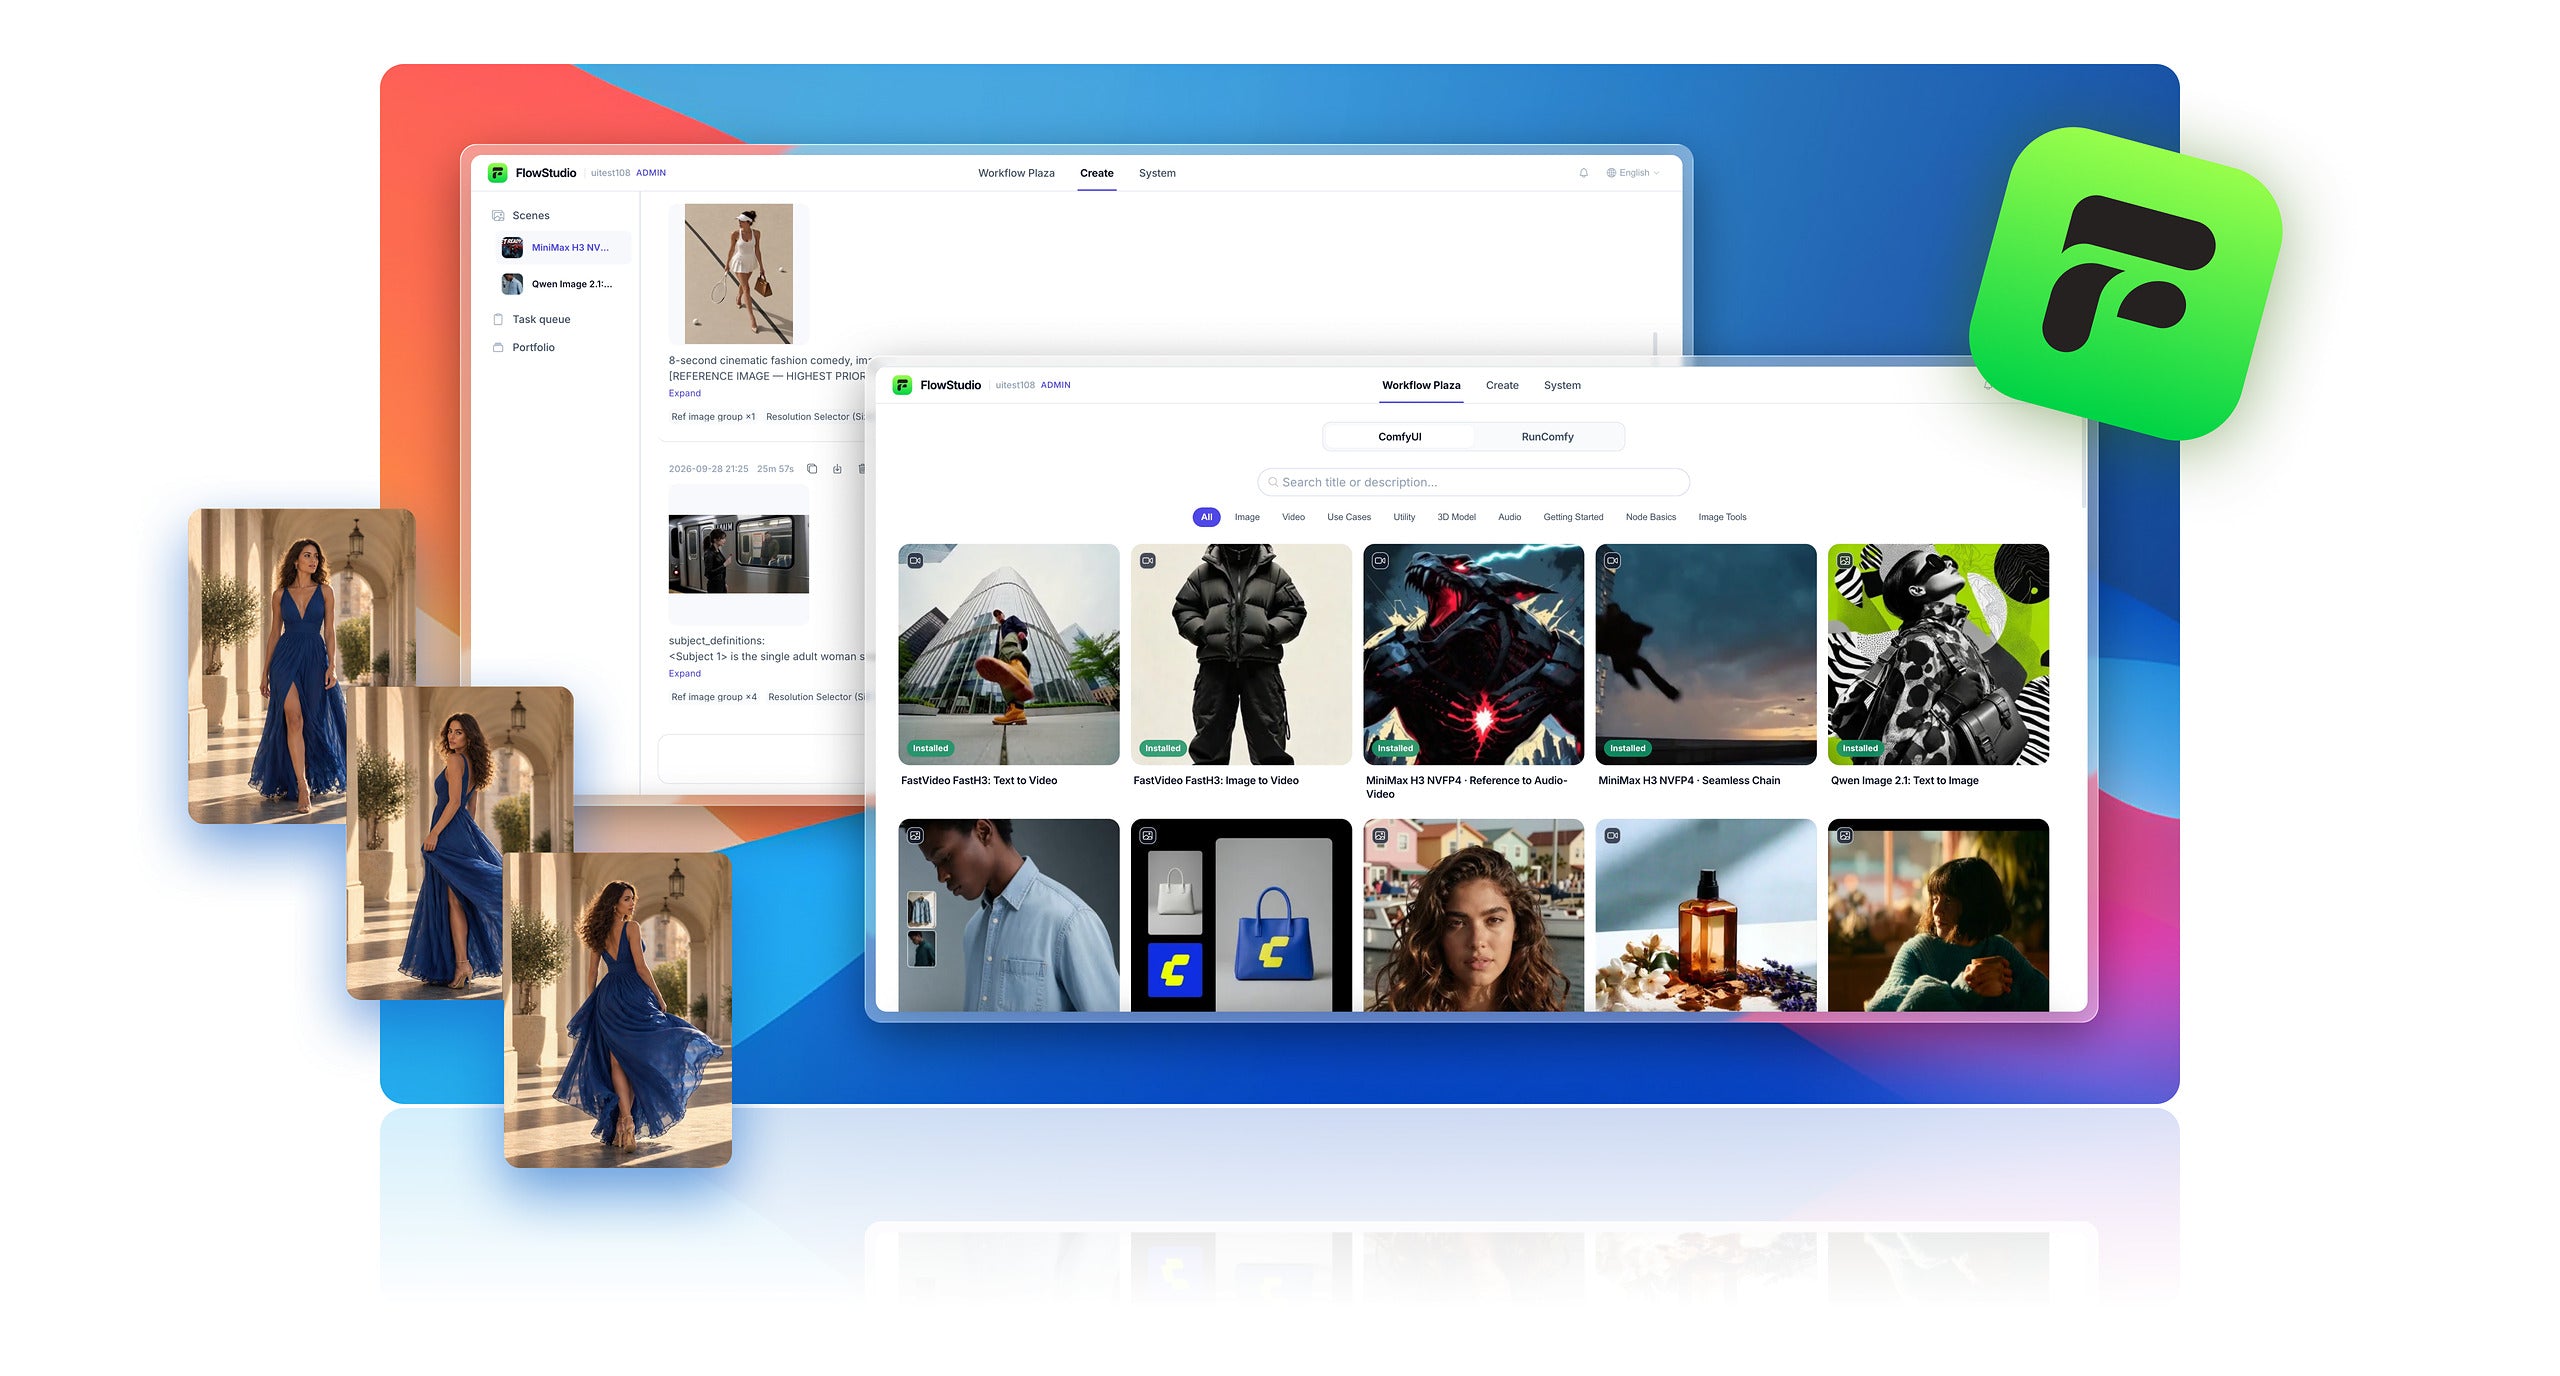Image resolution: width=2560 pixels, height=1376 pixels.
Task: Click the image type icon on Qwen Image 2.1 card
Action: (1845, 561)
